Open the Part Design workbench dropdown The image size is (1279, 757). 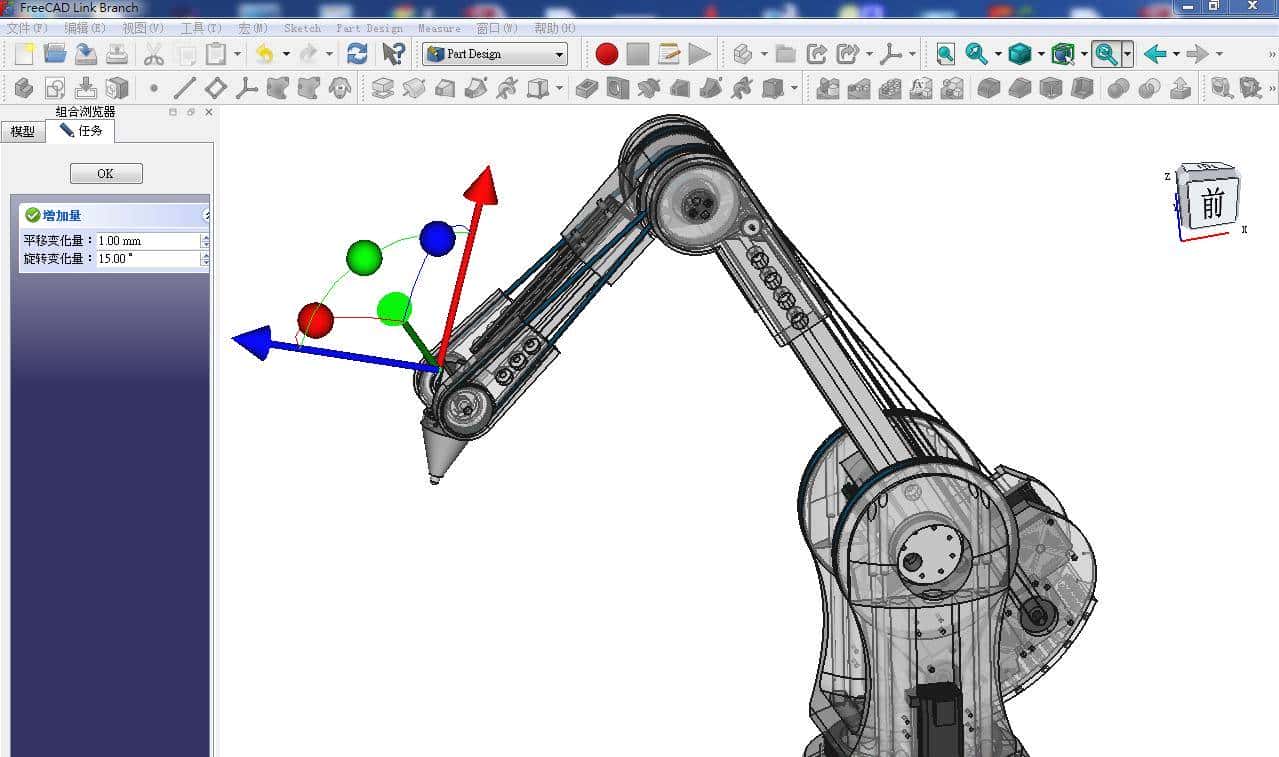[x=495, y=54]
